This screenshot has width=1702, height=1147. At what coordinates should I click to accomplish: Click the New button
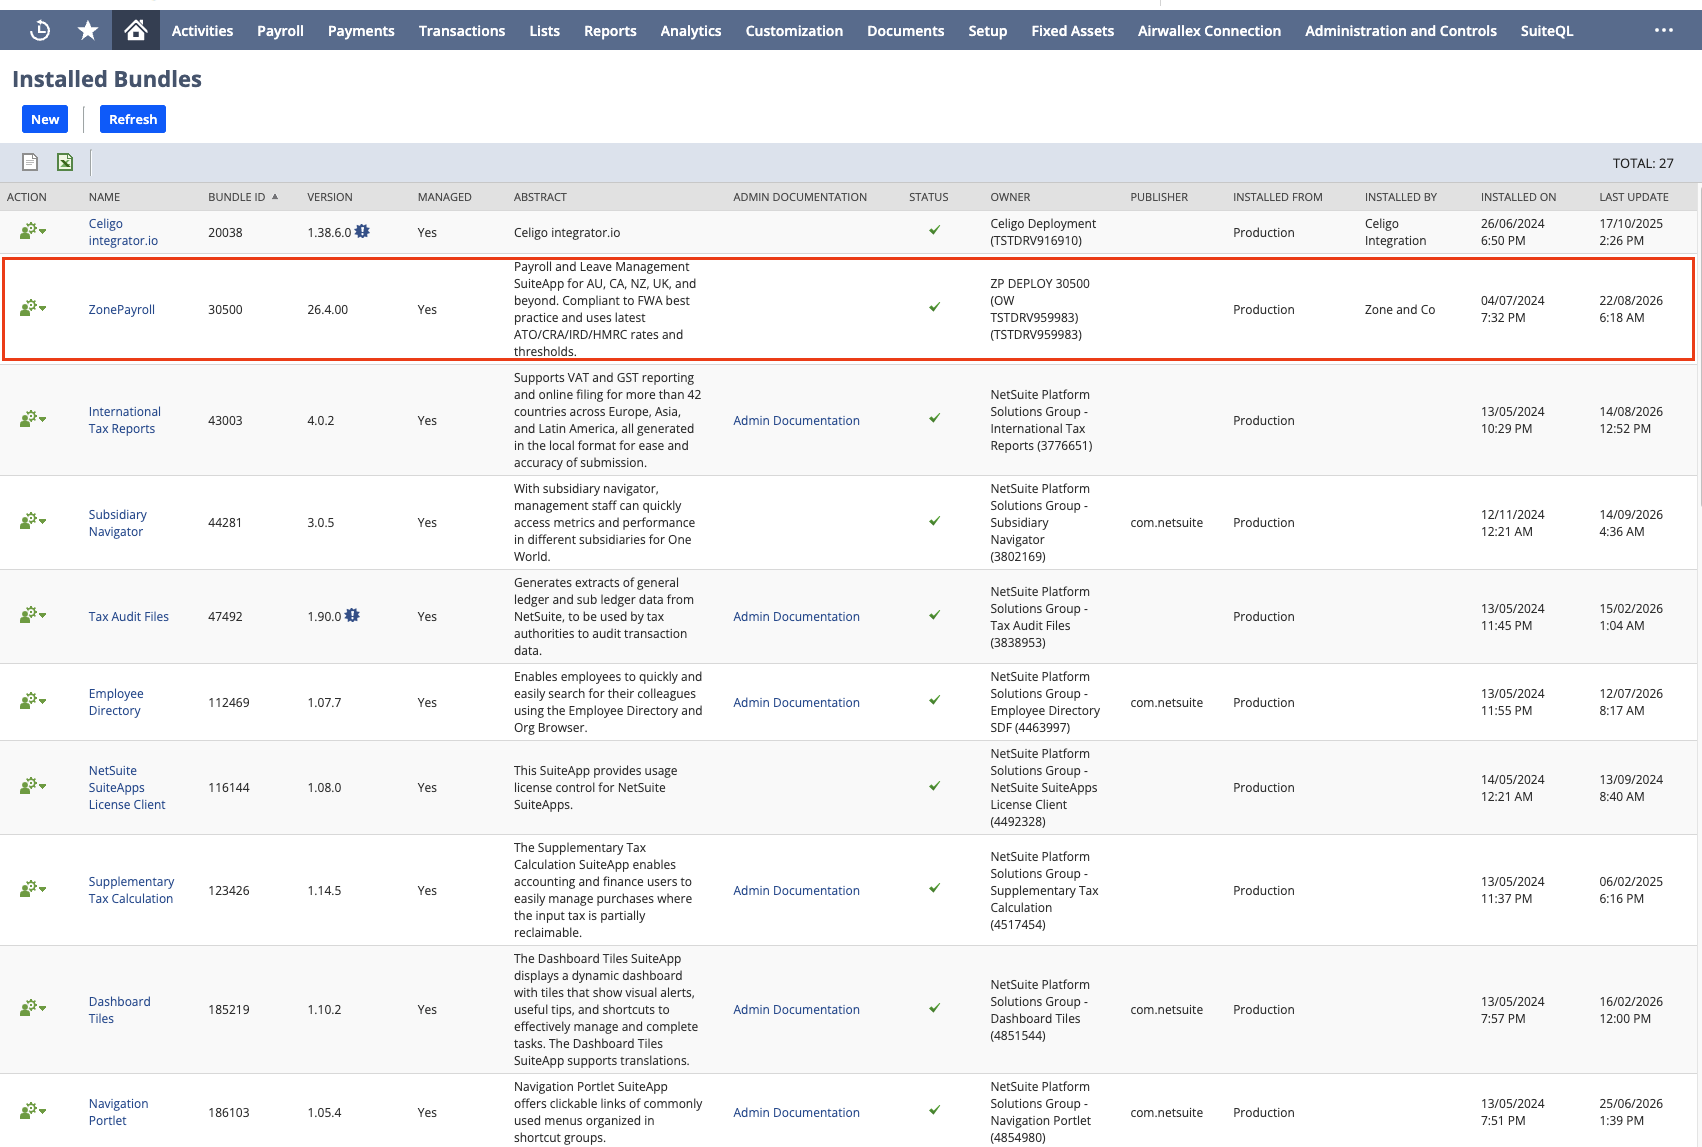tap(45, 119)
